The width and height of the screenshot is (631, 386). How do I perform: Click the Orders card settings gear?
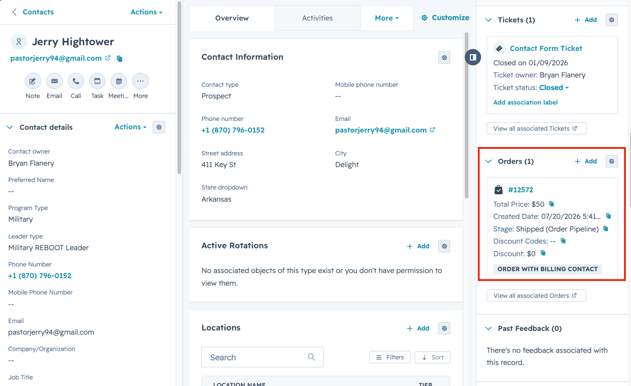point(612,161)
